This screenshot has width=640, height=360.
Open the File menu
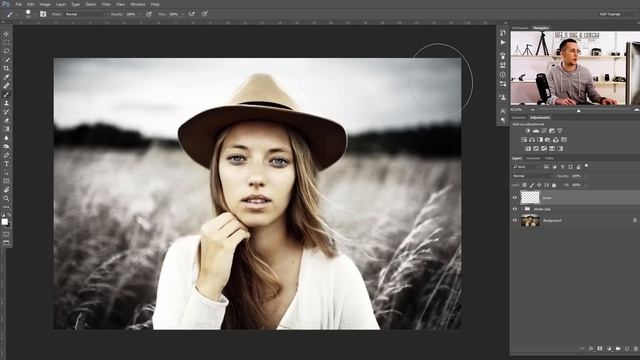(18, 4)
